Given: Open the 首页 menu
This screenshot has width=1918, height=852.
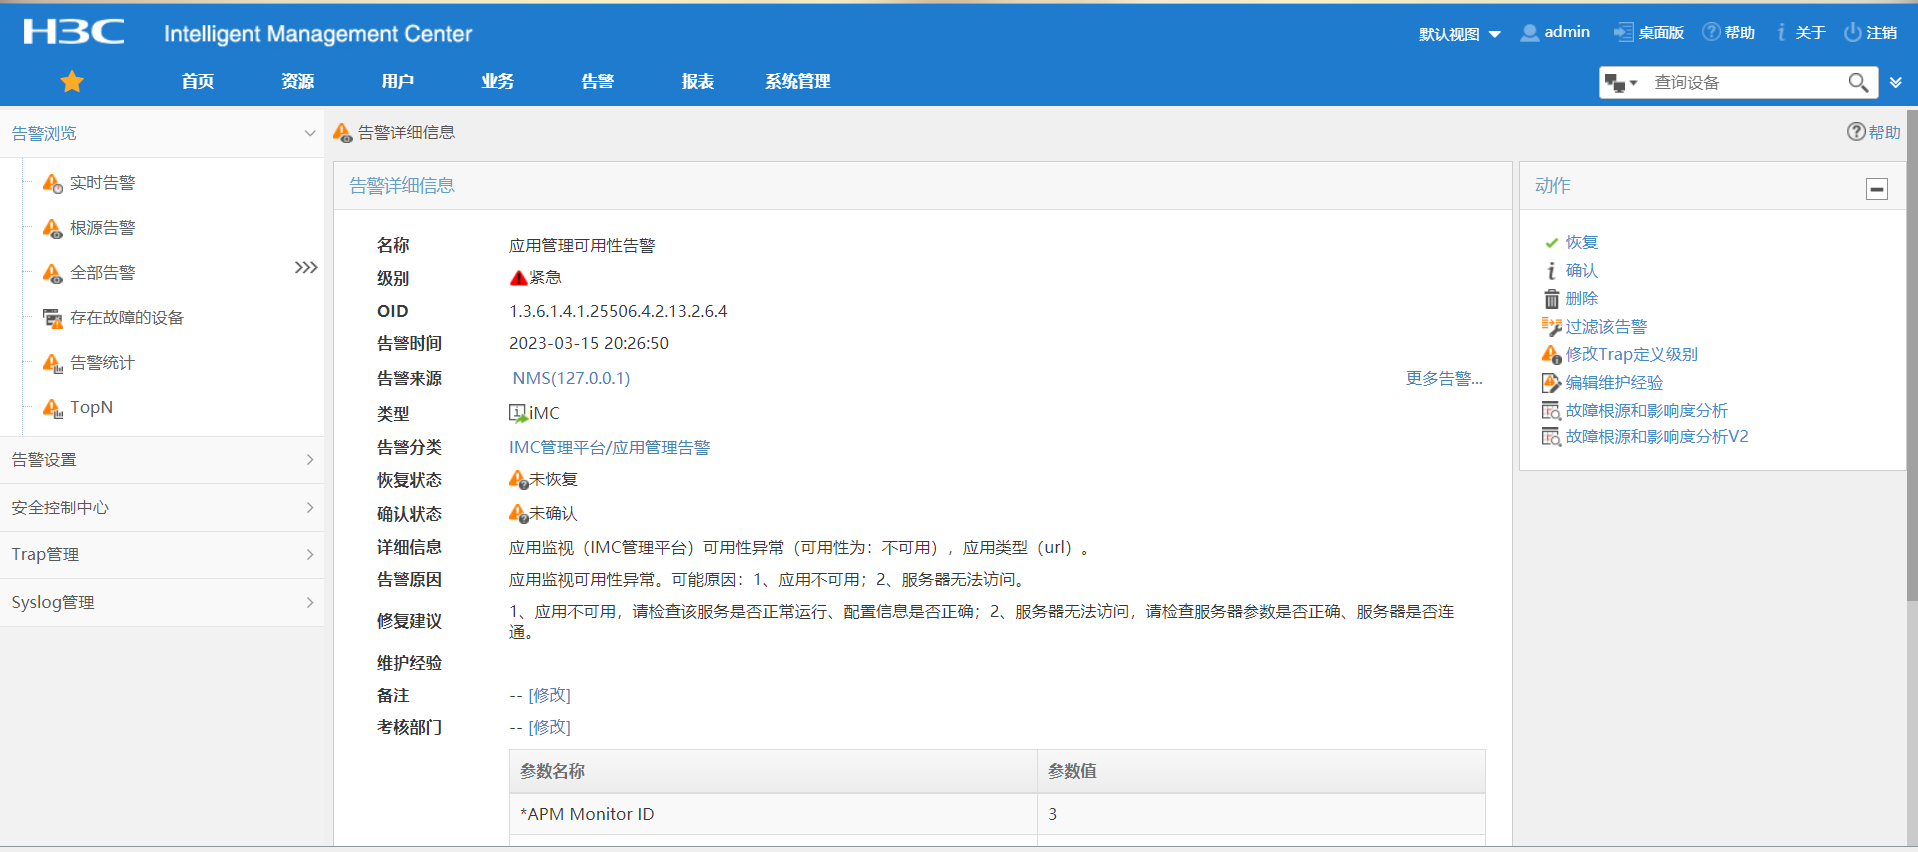Looking at the screenshot, I should 198,82.
